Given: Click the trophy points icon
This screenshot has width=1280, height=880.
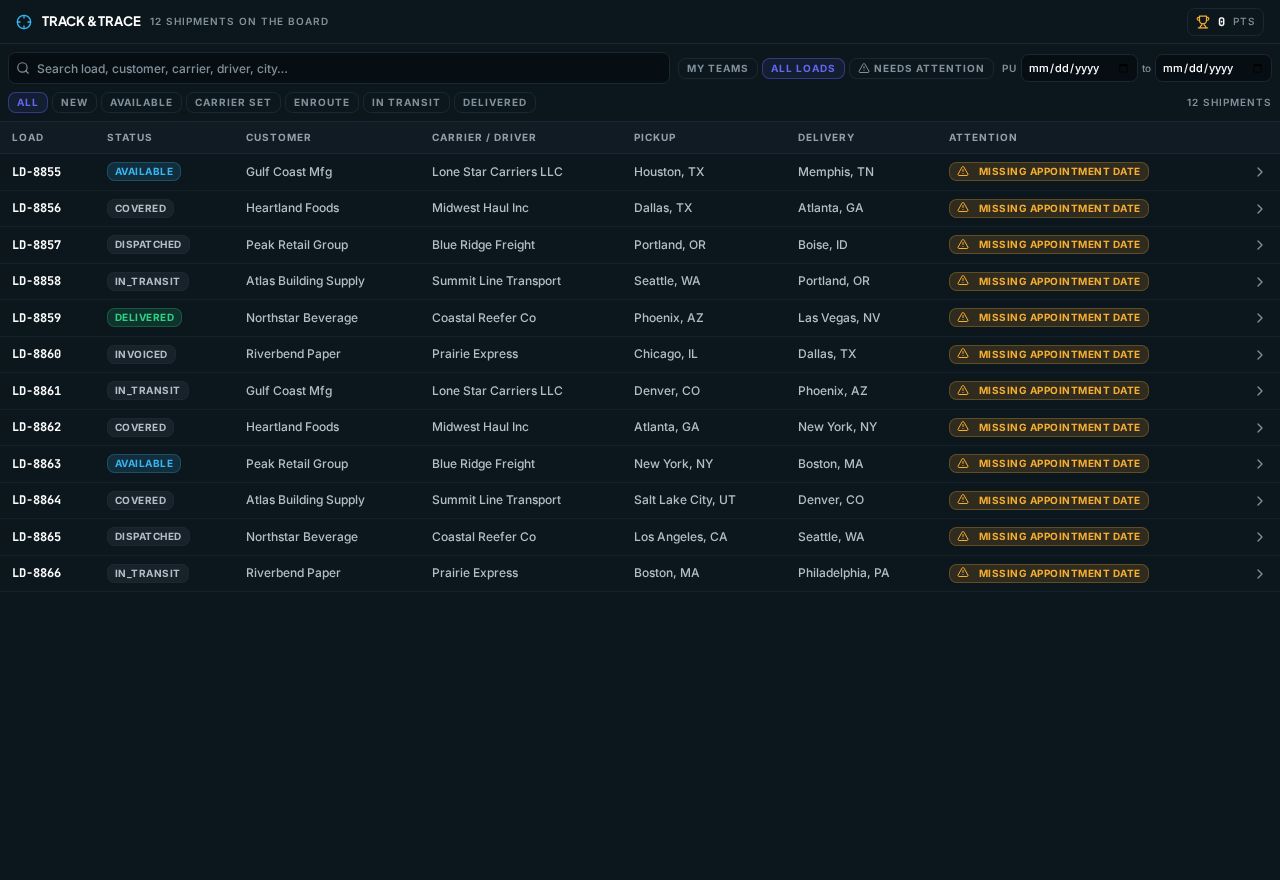Looking at the screenshot, I should (x=1203, y=22).
